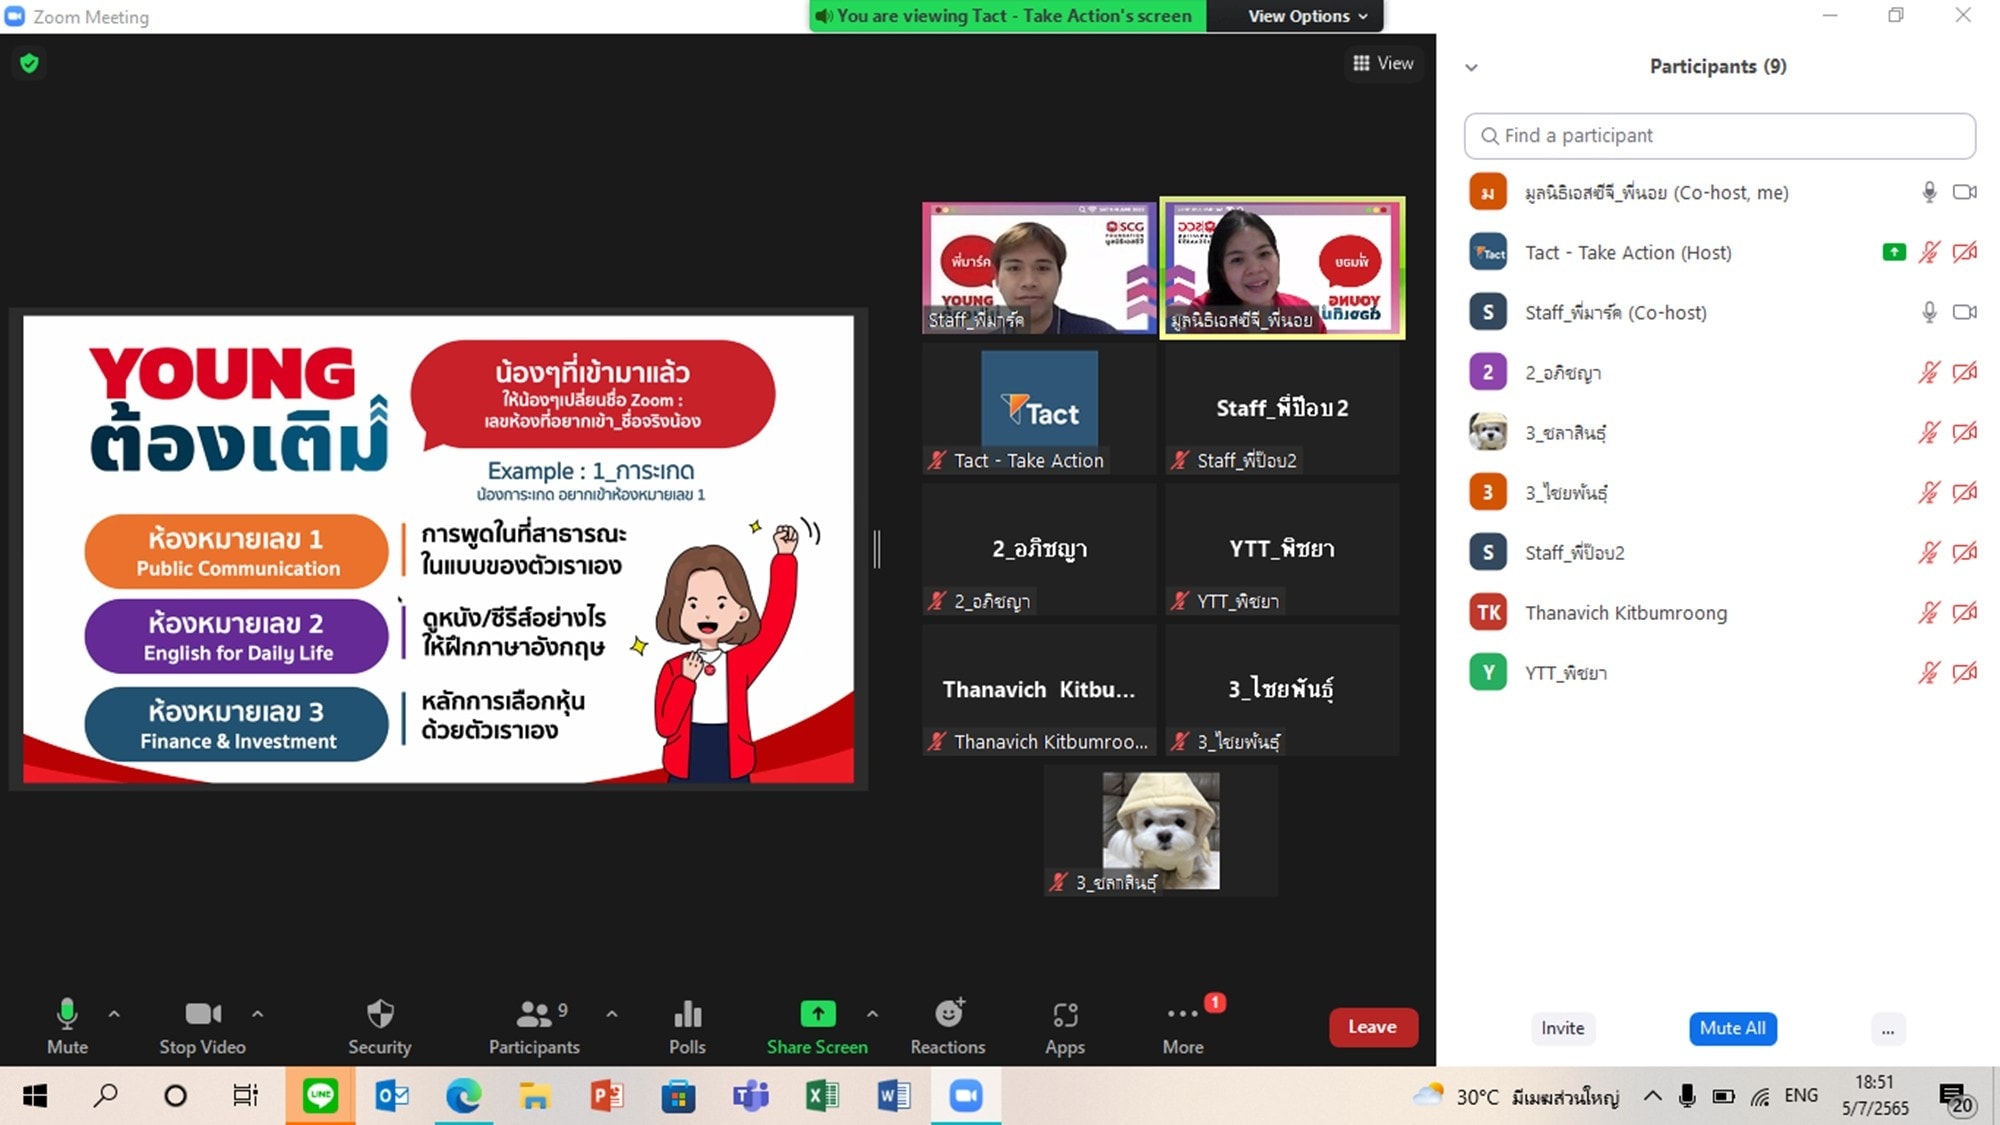Click Invite button in Participants panel
Screen dimensions: 2000x1125
click(x=1562, y=1028)
